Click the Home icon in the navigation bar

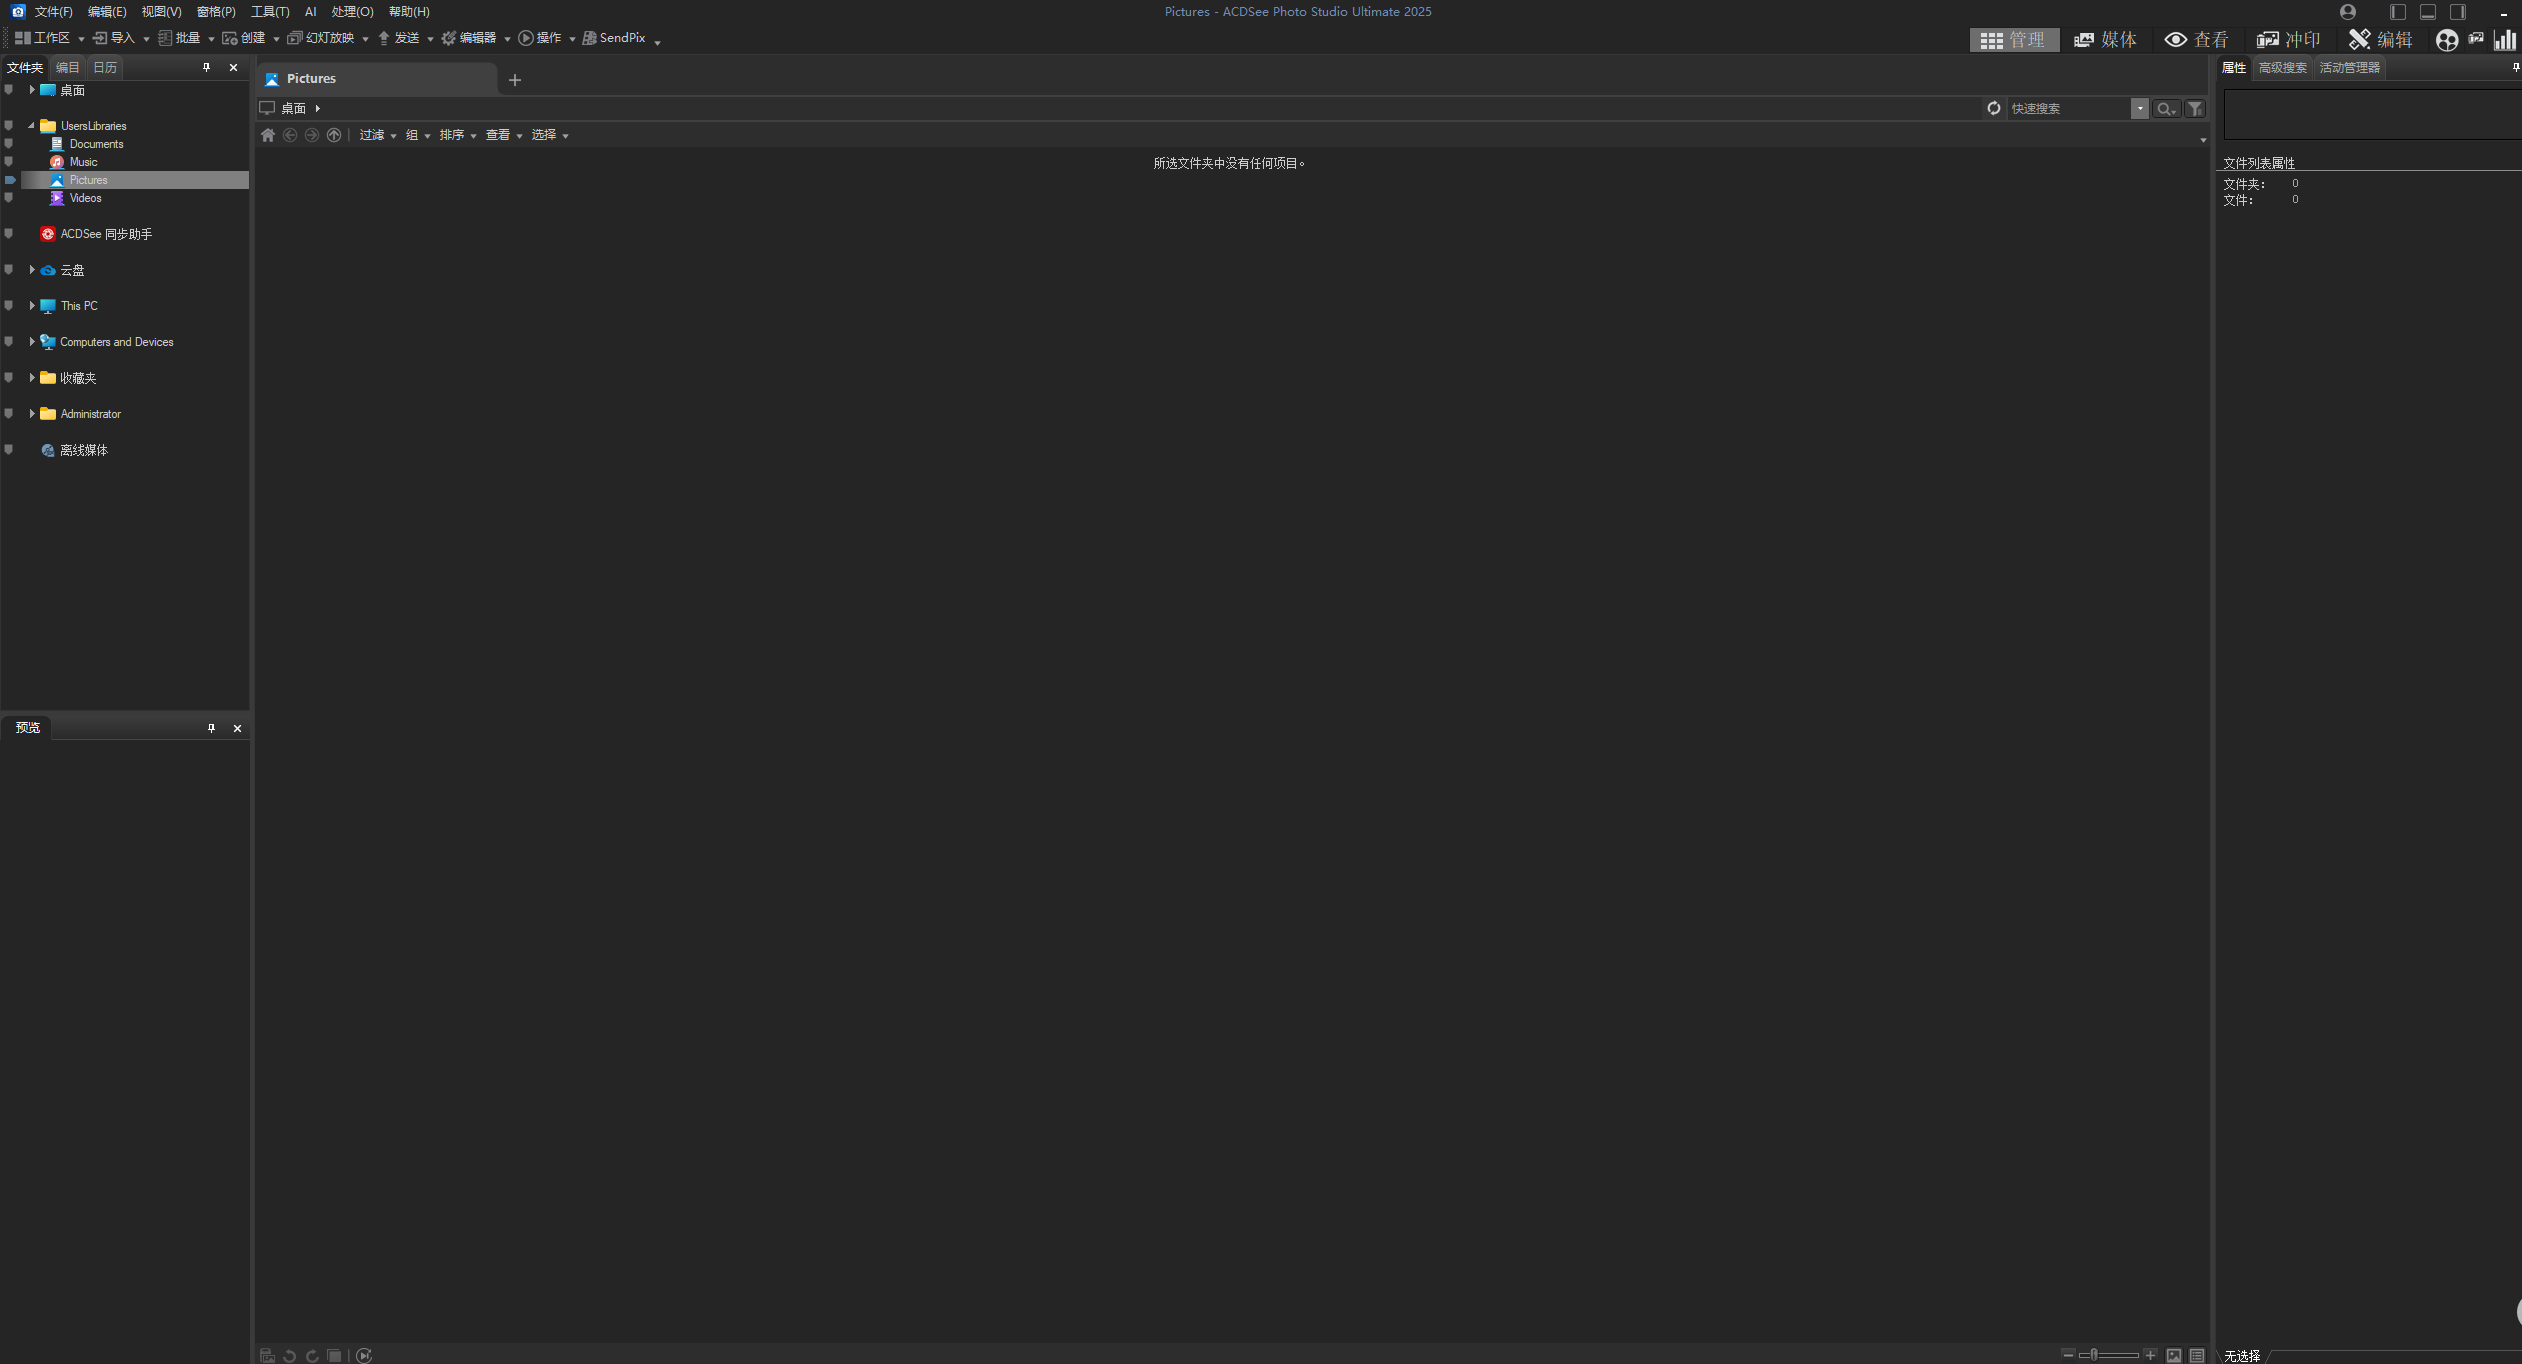(x=267, y=135)
